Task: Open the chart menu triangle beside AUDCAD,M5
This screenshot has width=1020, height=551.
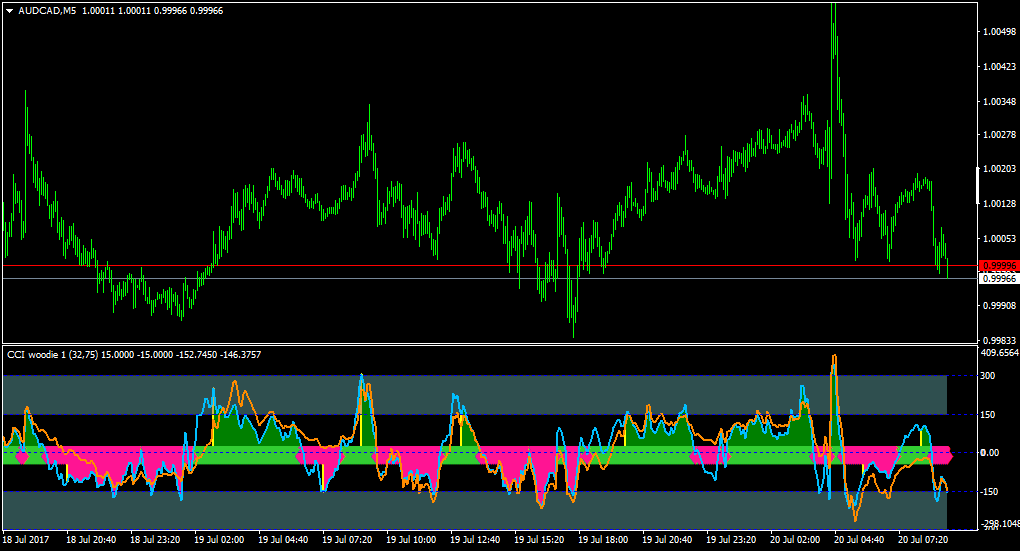Action: coord(10,11)
